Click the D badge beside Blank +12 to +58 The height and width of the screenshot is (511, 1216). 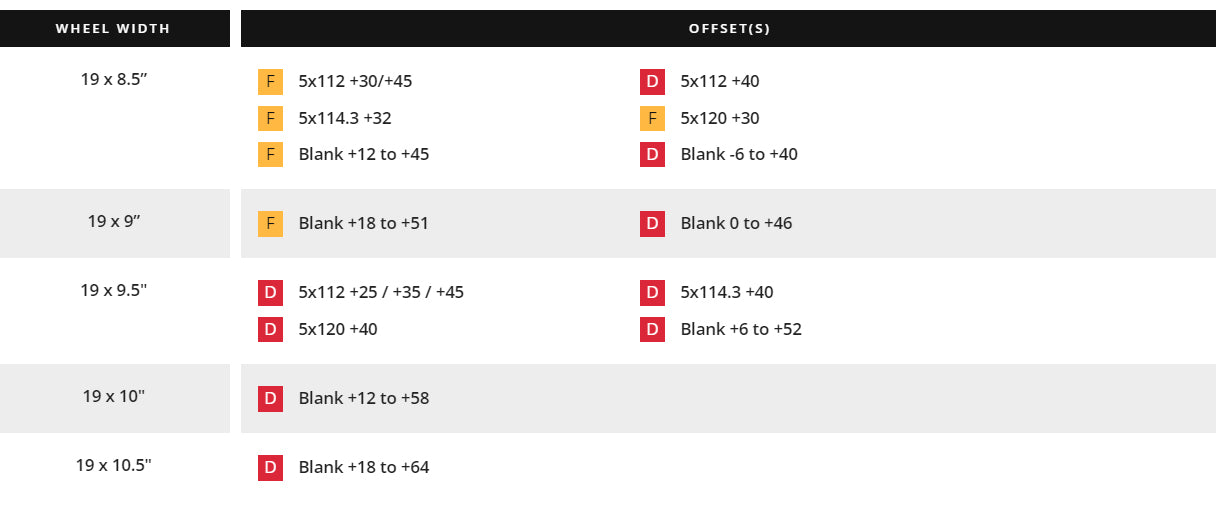coord(270,399)
